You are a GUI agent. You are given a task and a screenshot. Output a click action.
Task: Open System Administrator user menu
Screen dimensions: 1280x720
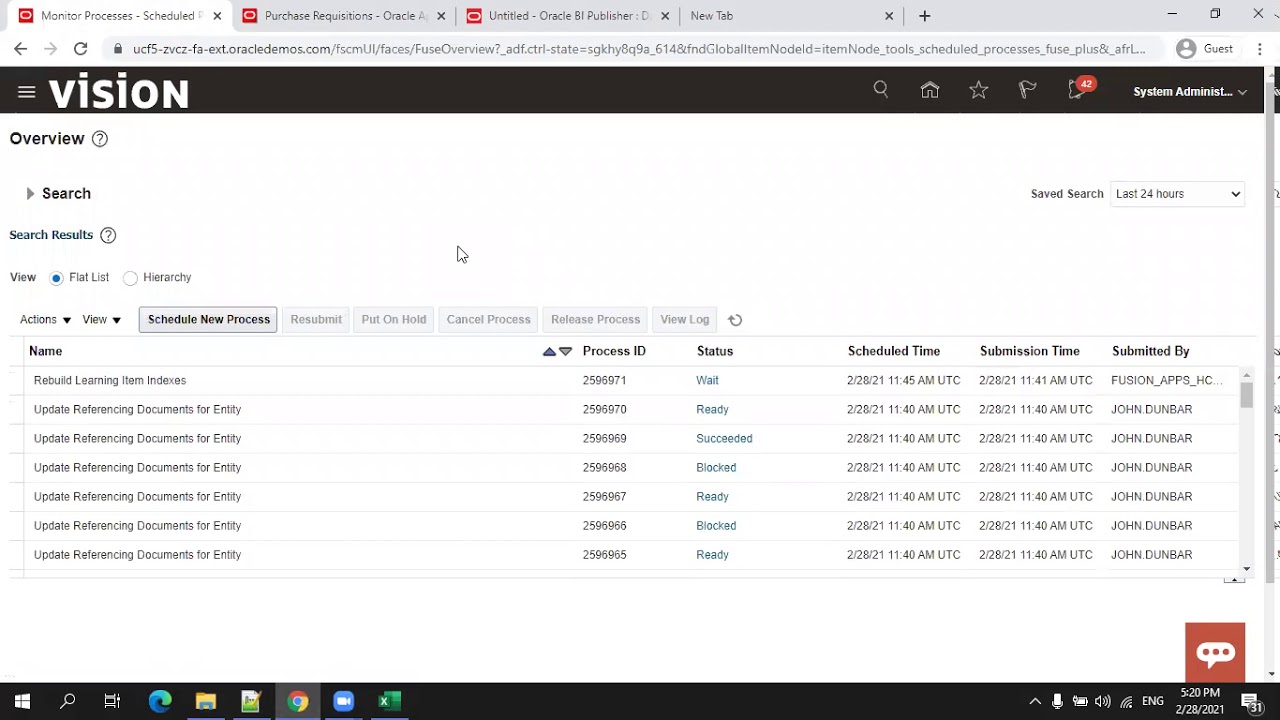coord(1190,91)
